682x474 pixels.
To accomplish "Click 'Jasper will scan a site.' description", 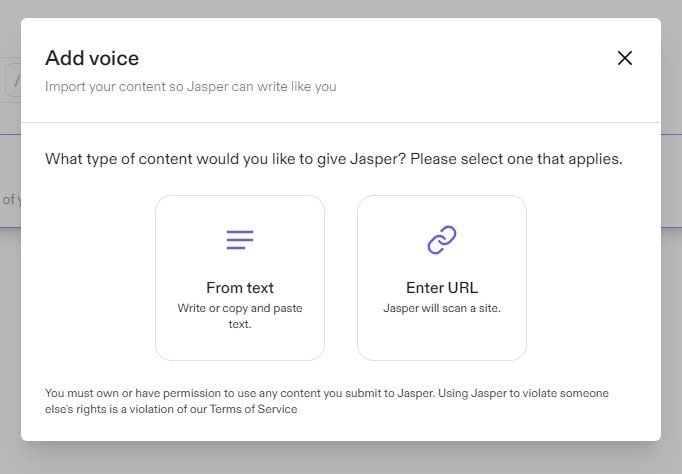I will [442, 308].
